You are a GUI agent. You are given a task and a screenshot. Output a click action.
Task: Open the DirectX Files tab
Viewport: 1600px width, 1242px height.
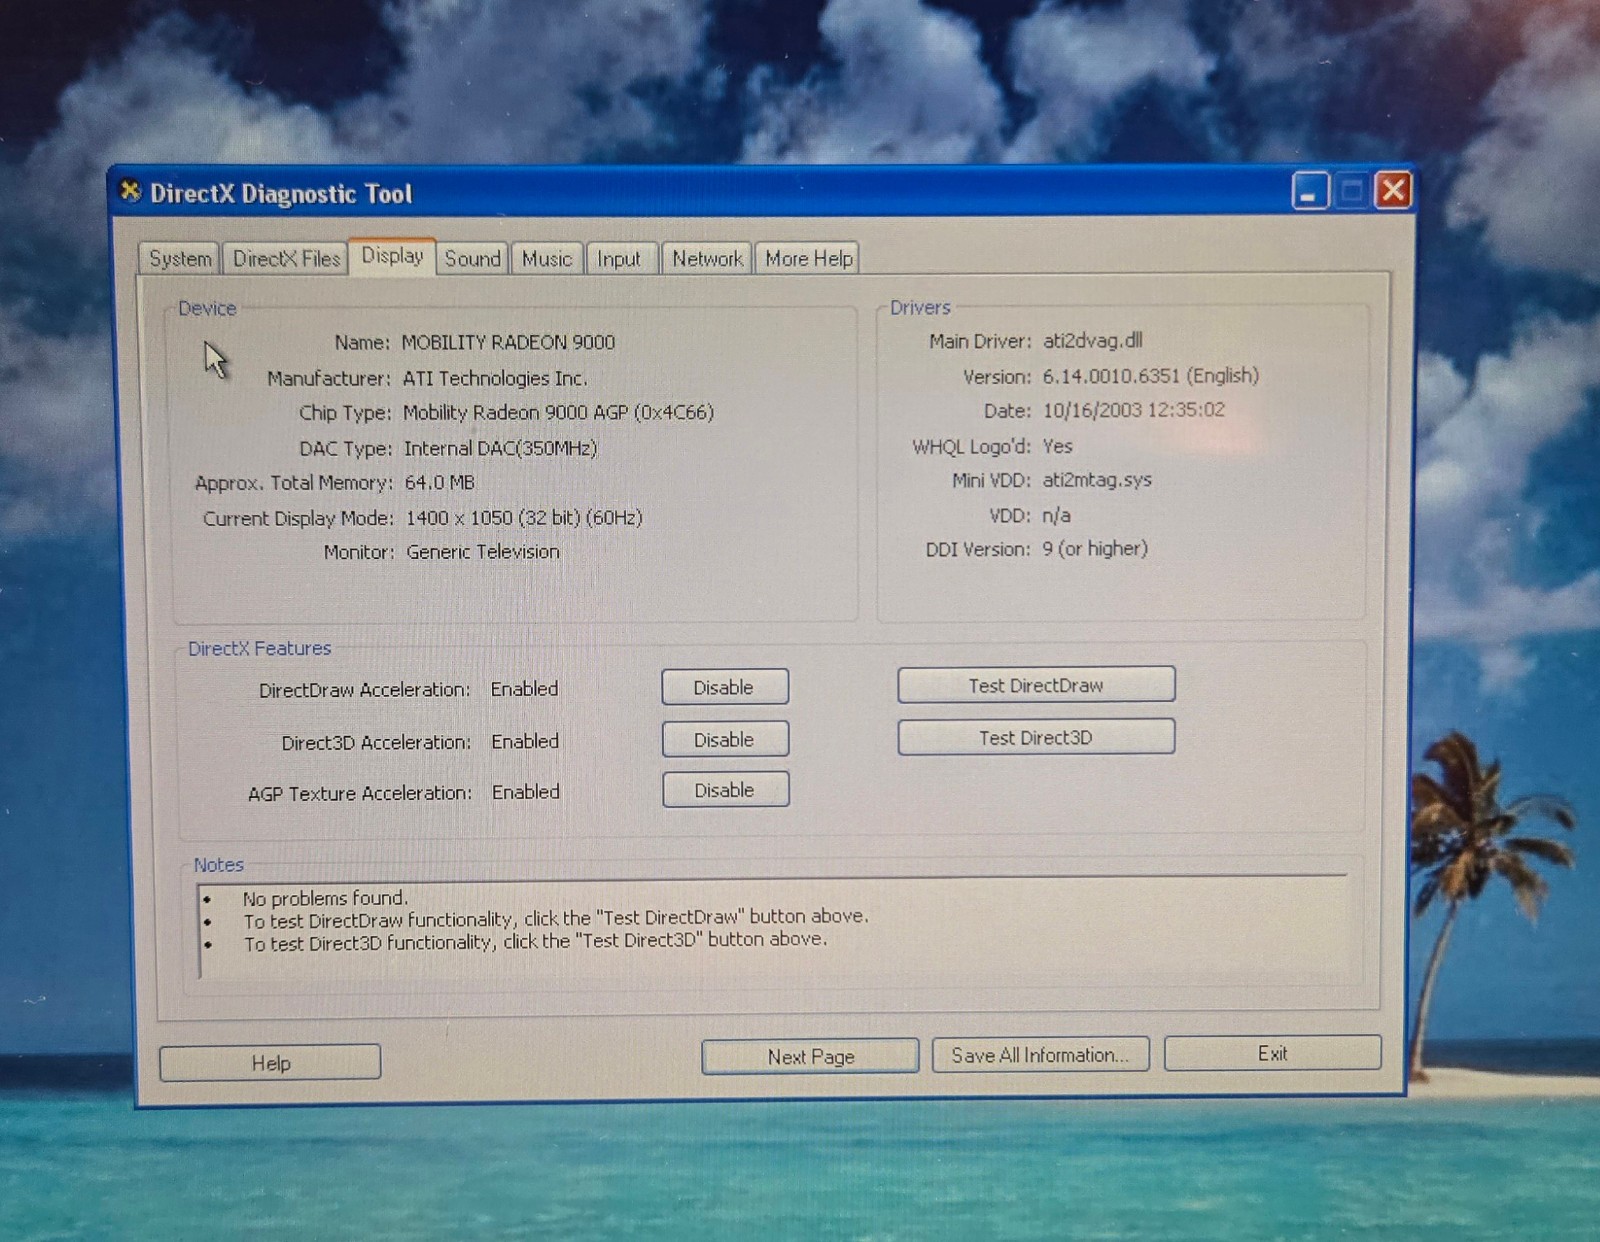click(286, 259)
